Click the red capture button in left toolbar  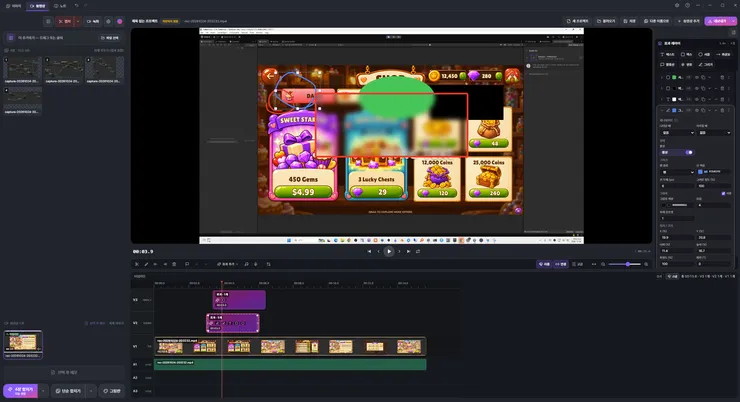[x=65, y=21]
